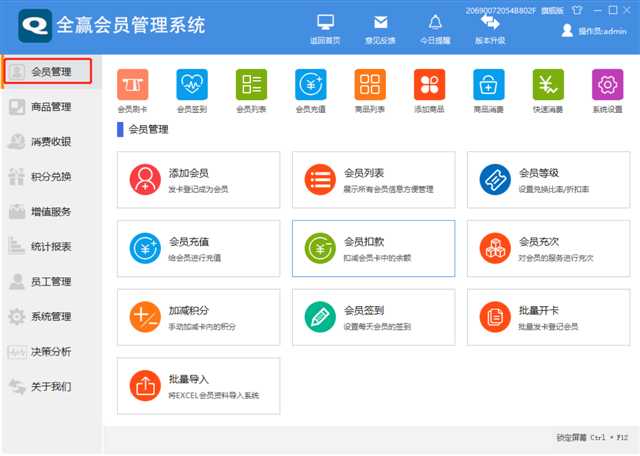640x456 pixels.
Task: Open the 加减积分 card
Action: (198, 317)
